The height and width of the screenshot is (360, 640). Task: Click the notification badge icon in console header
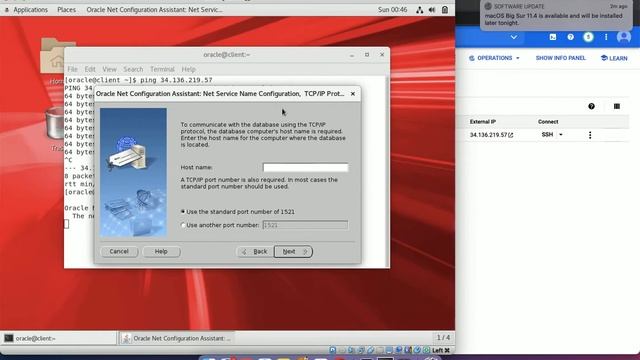588,37
